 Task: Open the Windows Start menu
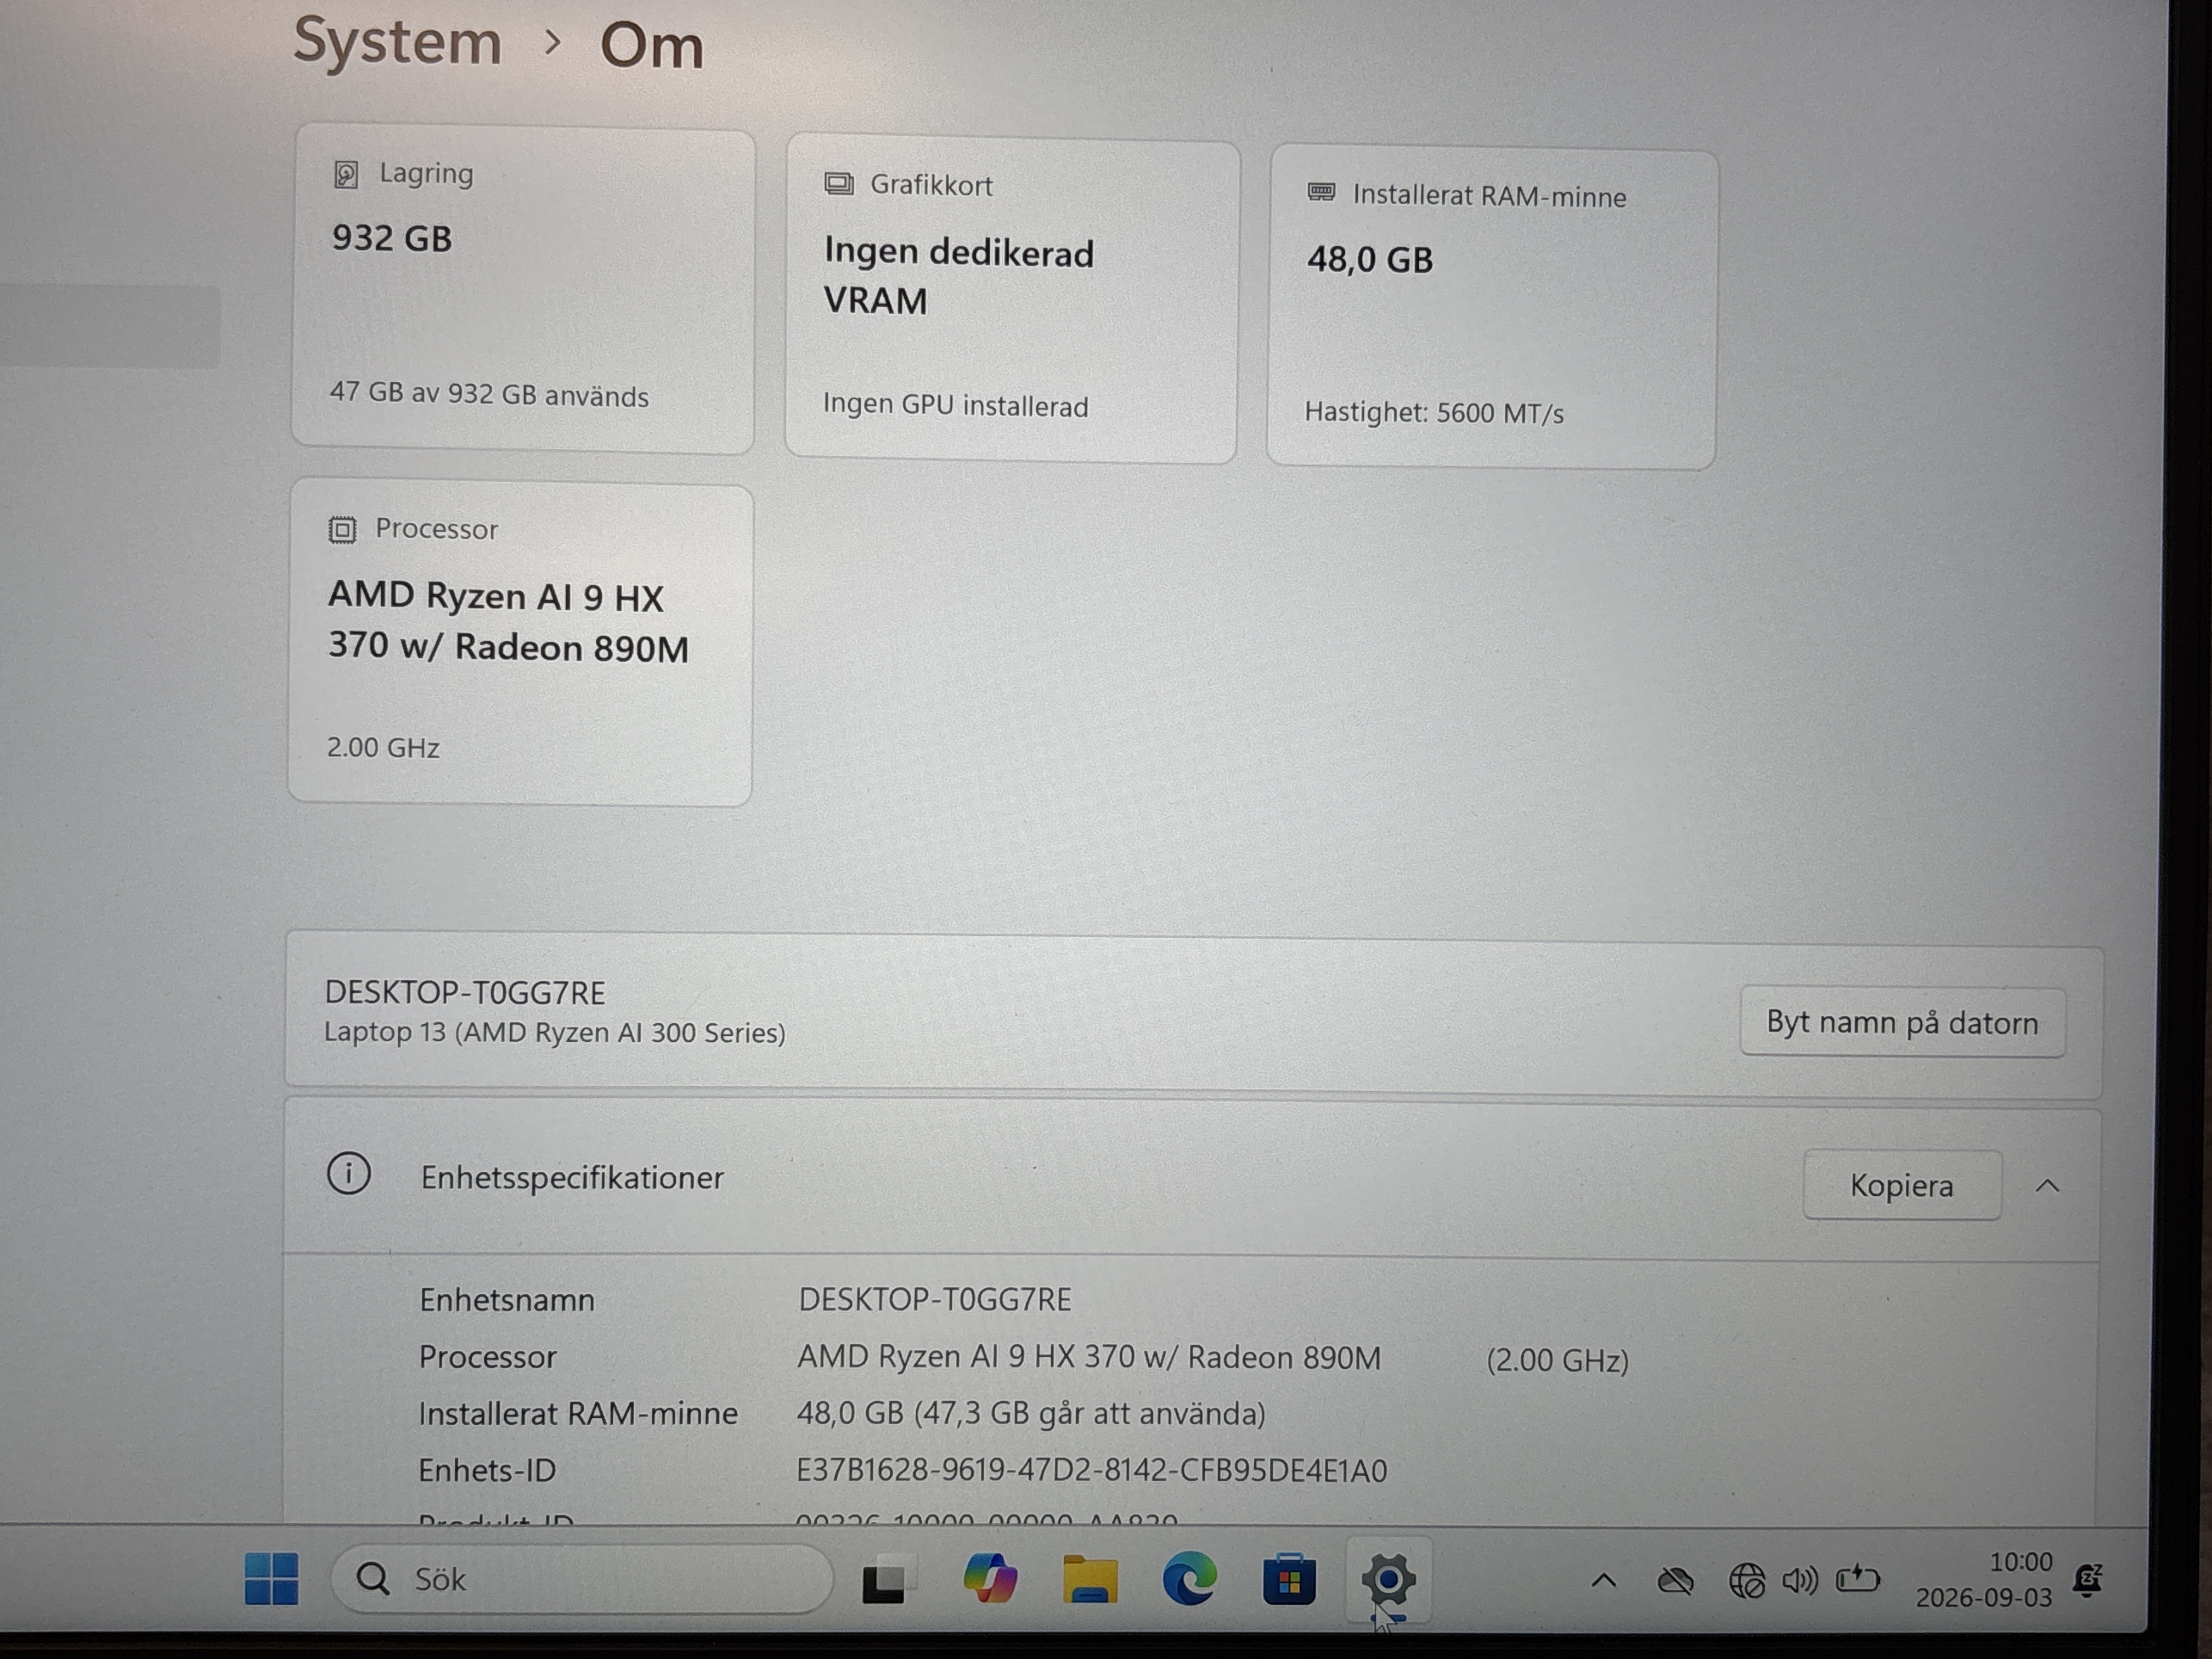point(271,1579)
